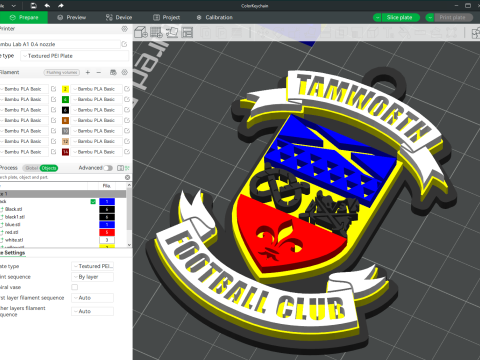Switch process view to Global
This screenshot has width=480, height=360.
32,168
